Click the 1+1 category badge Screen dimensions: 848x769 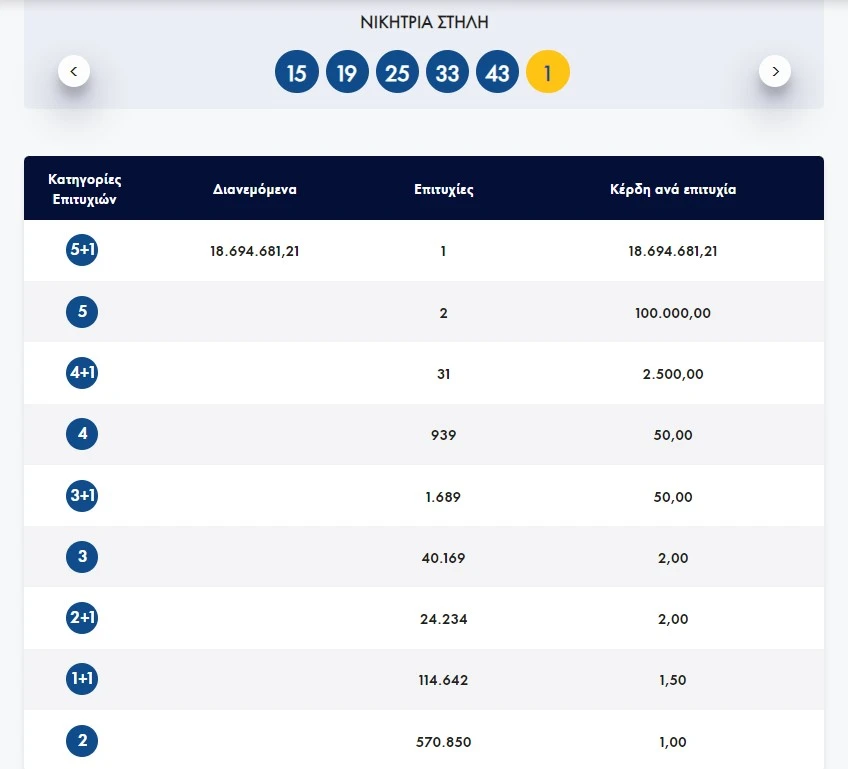[x=82, y=679]
